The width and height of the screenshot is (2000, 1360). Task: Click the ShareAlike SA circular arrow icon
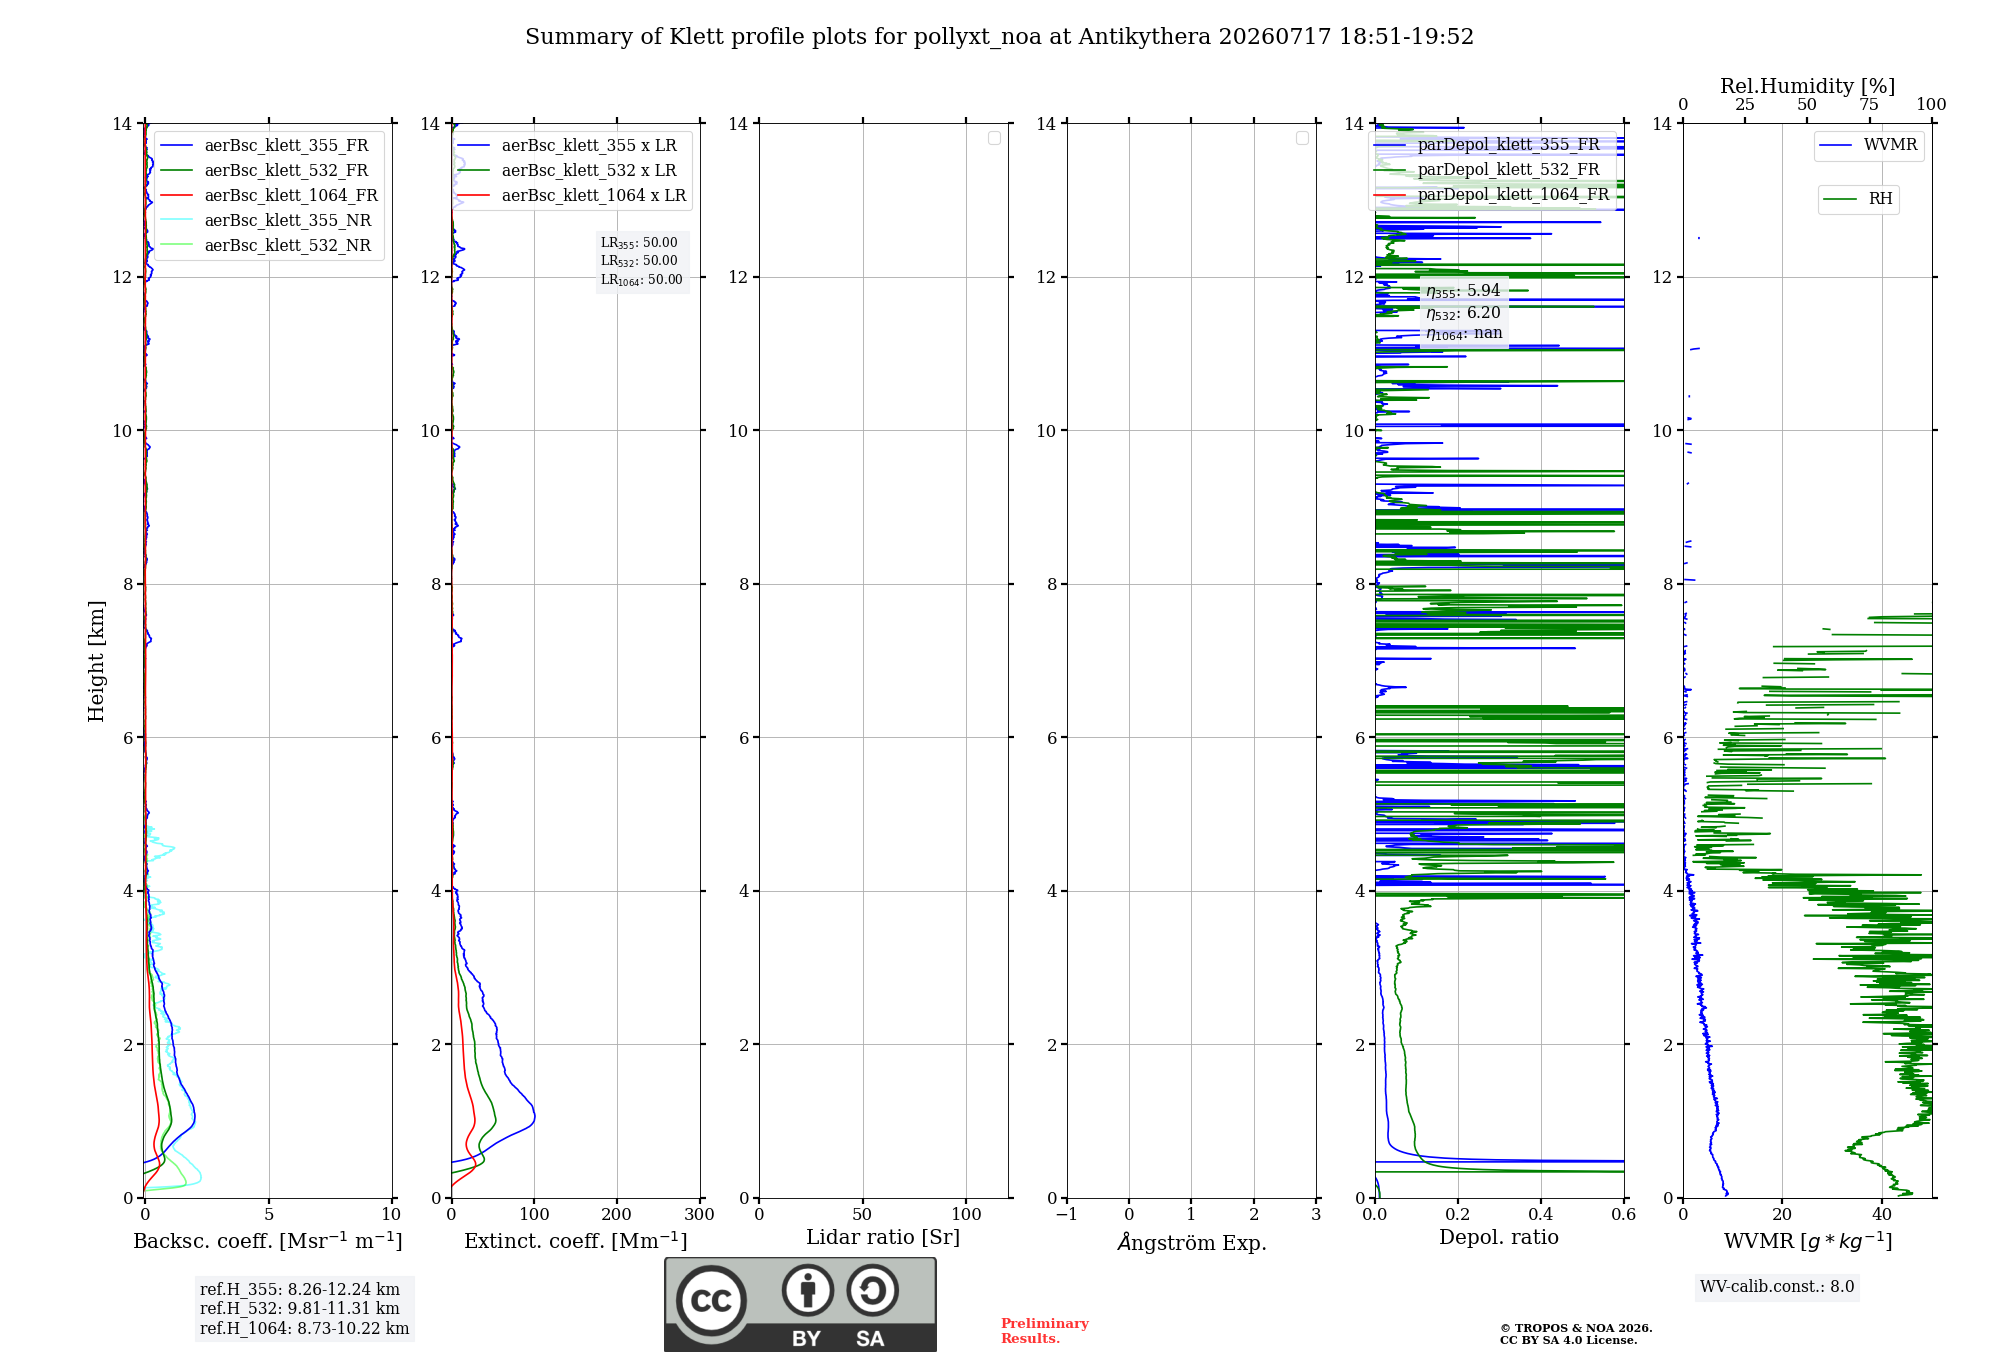click(x=872, y=1290)
